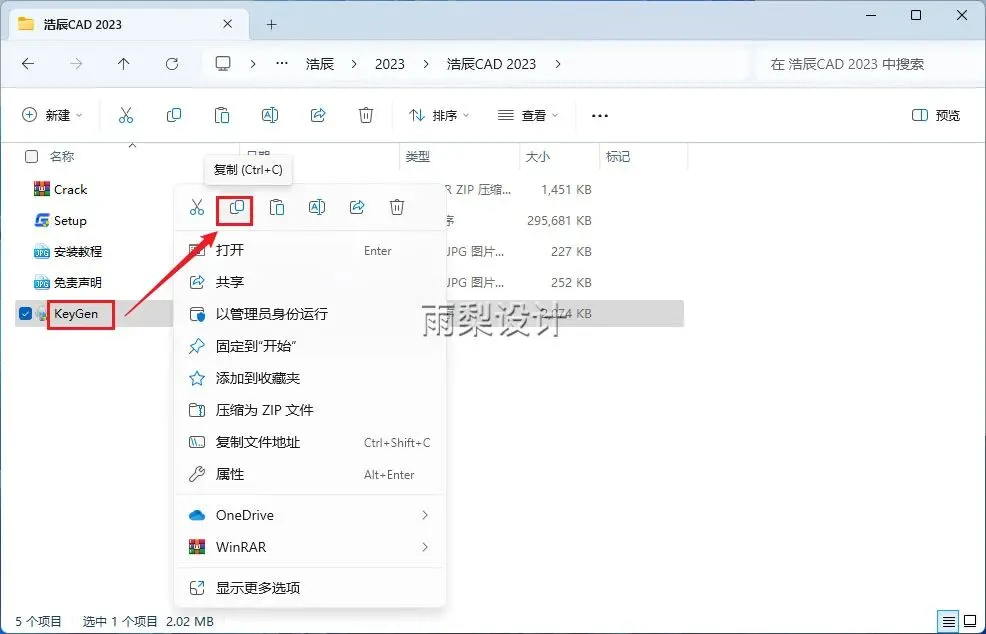The width and height of the screenshot is (986, 634).
Task: Show hidden path items with the breadcrumb ellipsis
Action: click(x=282, y=64)
